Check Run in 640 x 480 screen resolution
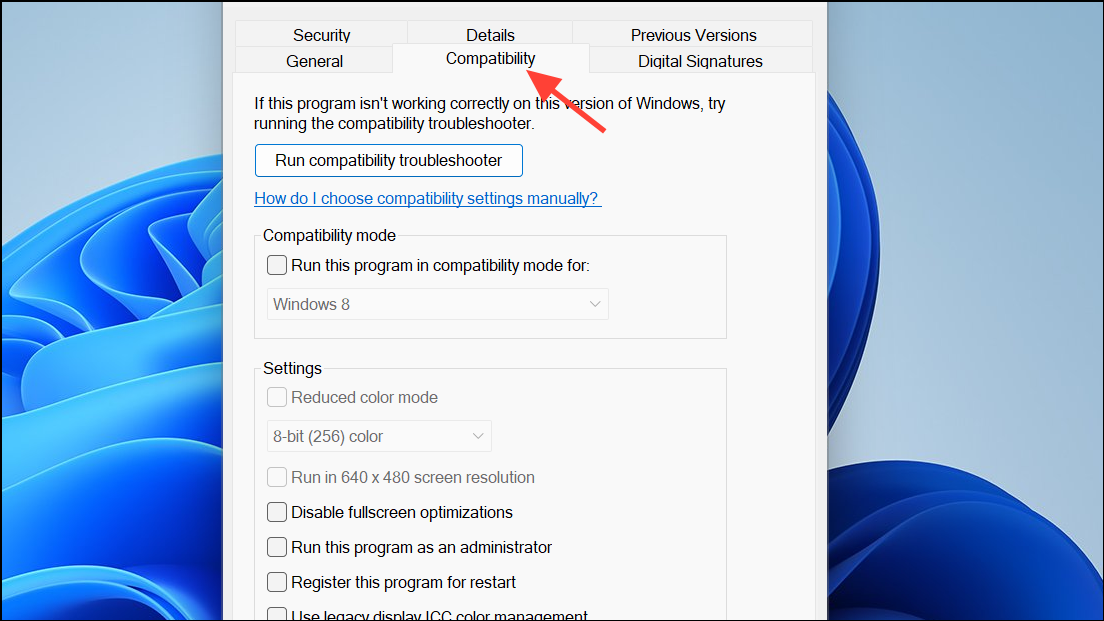This screenshot has width=1104, height=621. pos(277,477)
